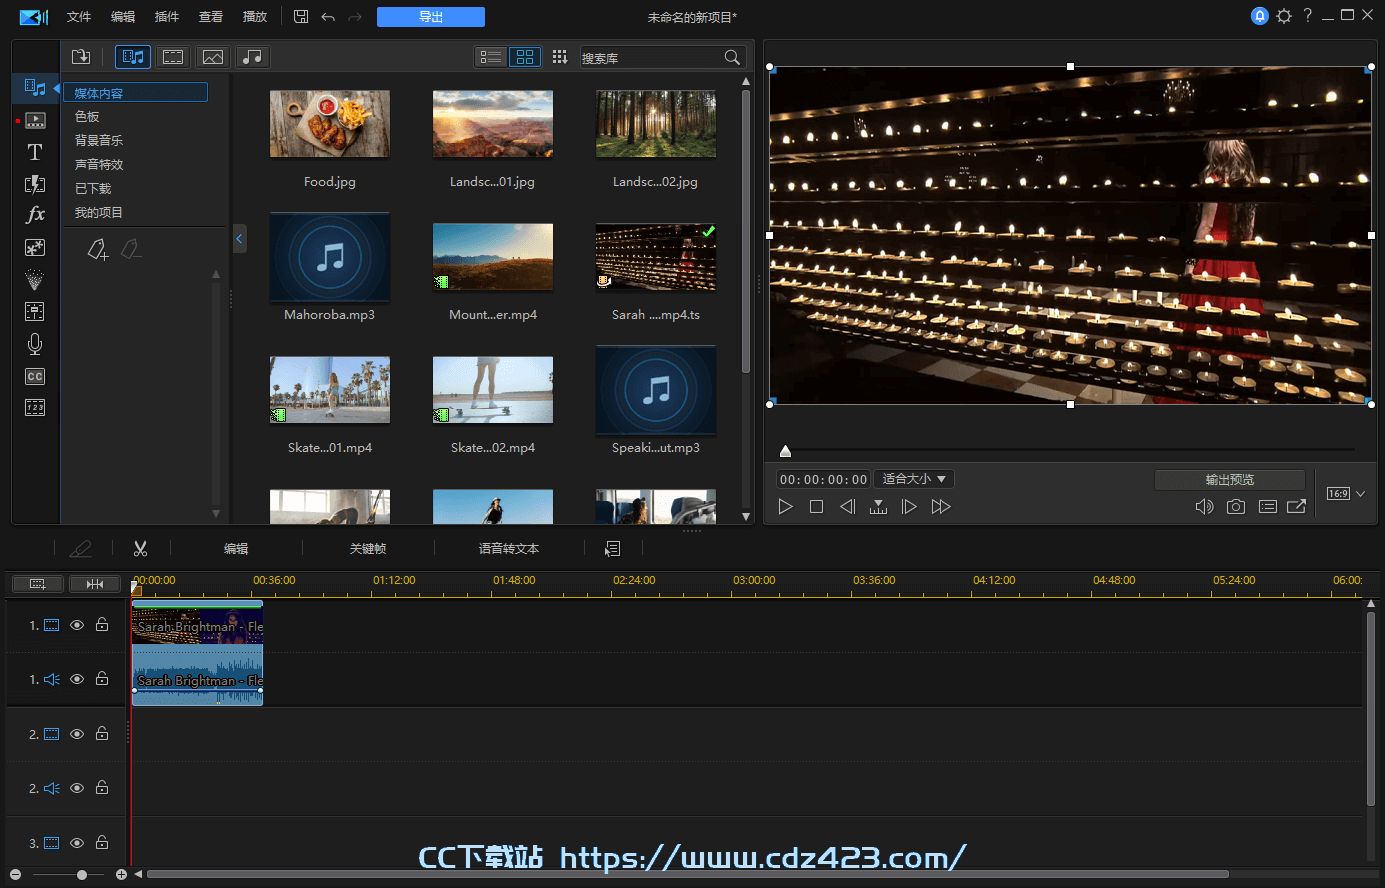Step to next frame

pyautogui.click(x=909, y=507)
